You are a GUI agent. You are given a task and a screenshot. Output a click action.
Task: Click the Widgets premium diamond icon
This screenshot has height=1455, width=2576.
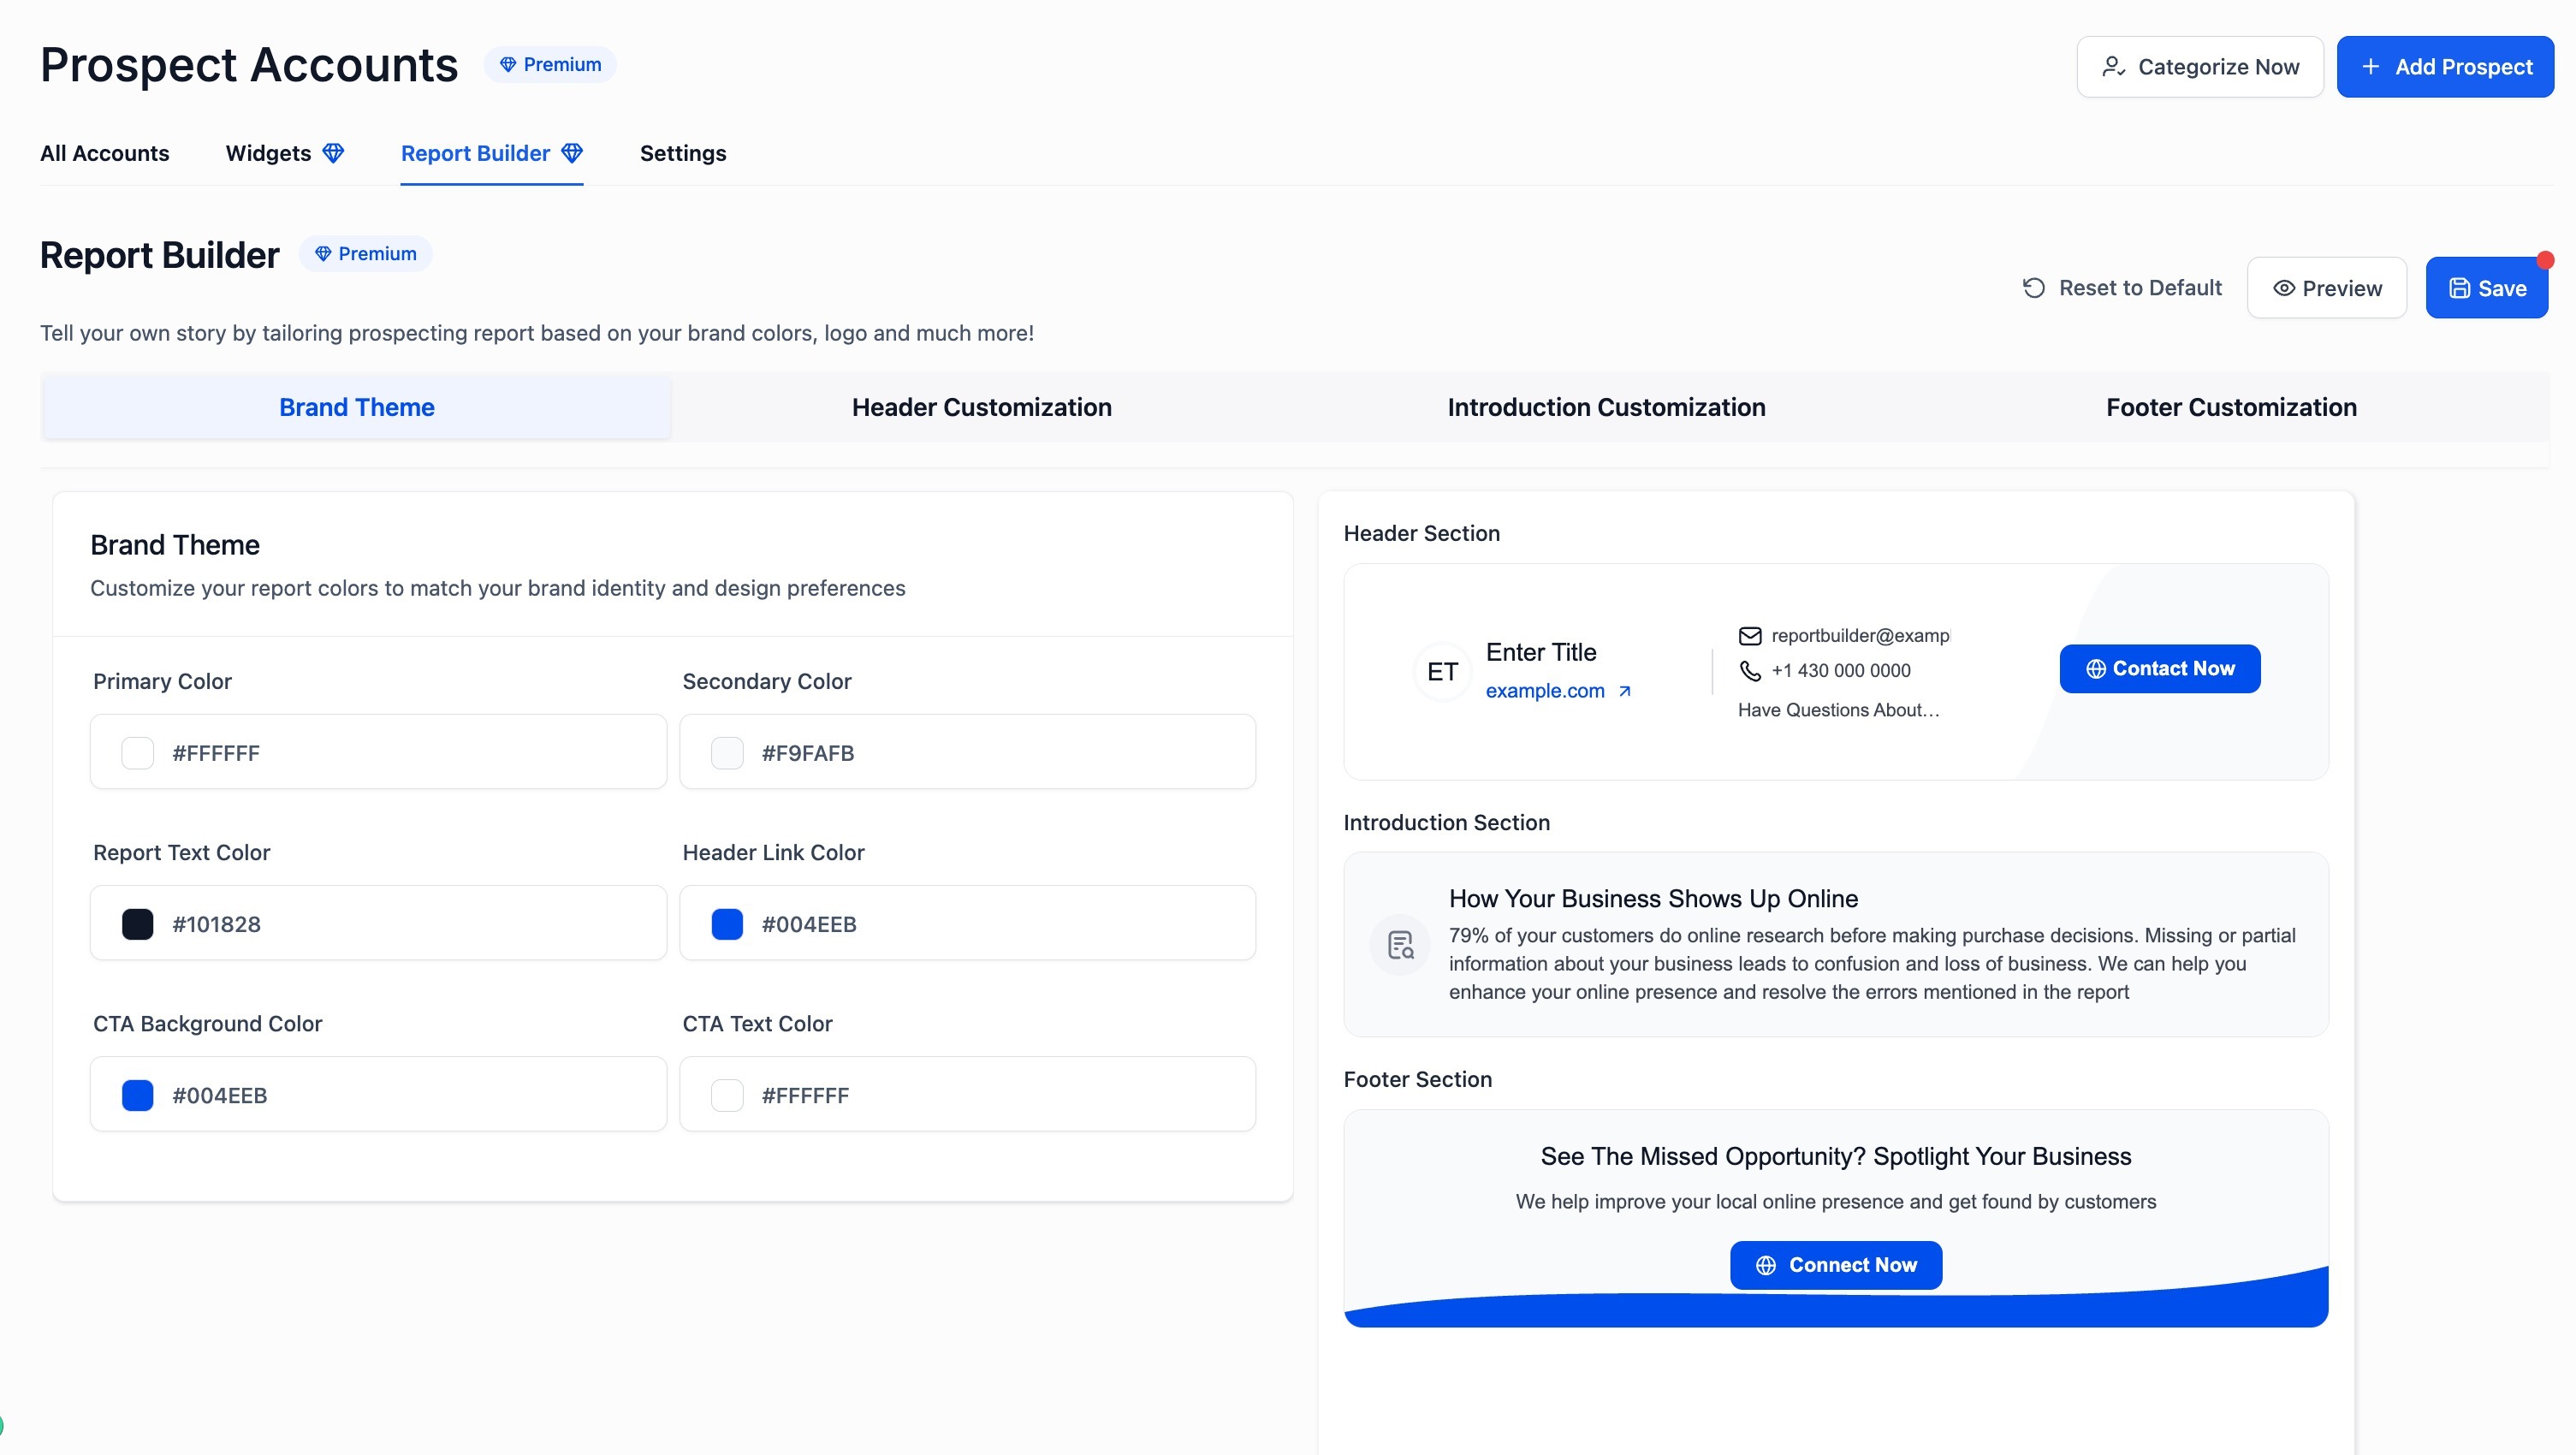(333, 153)
